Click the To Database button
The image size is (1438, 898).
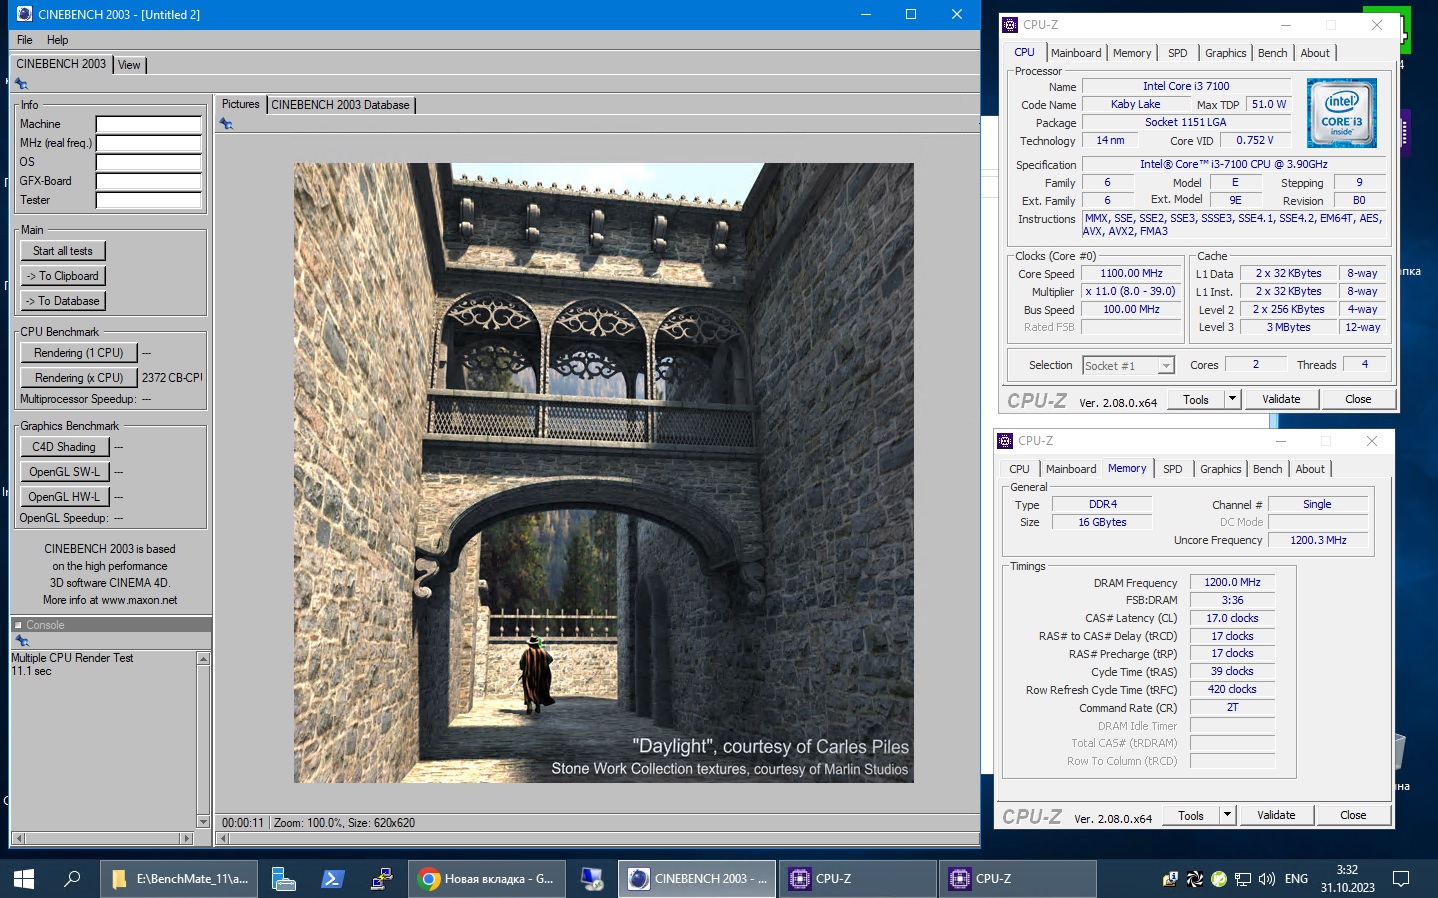tap(63, 301)
